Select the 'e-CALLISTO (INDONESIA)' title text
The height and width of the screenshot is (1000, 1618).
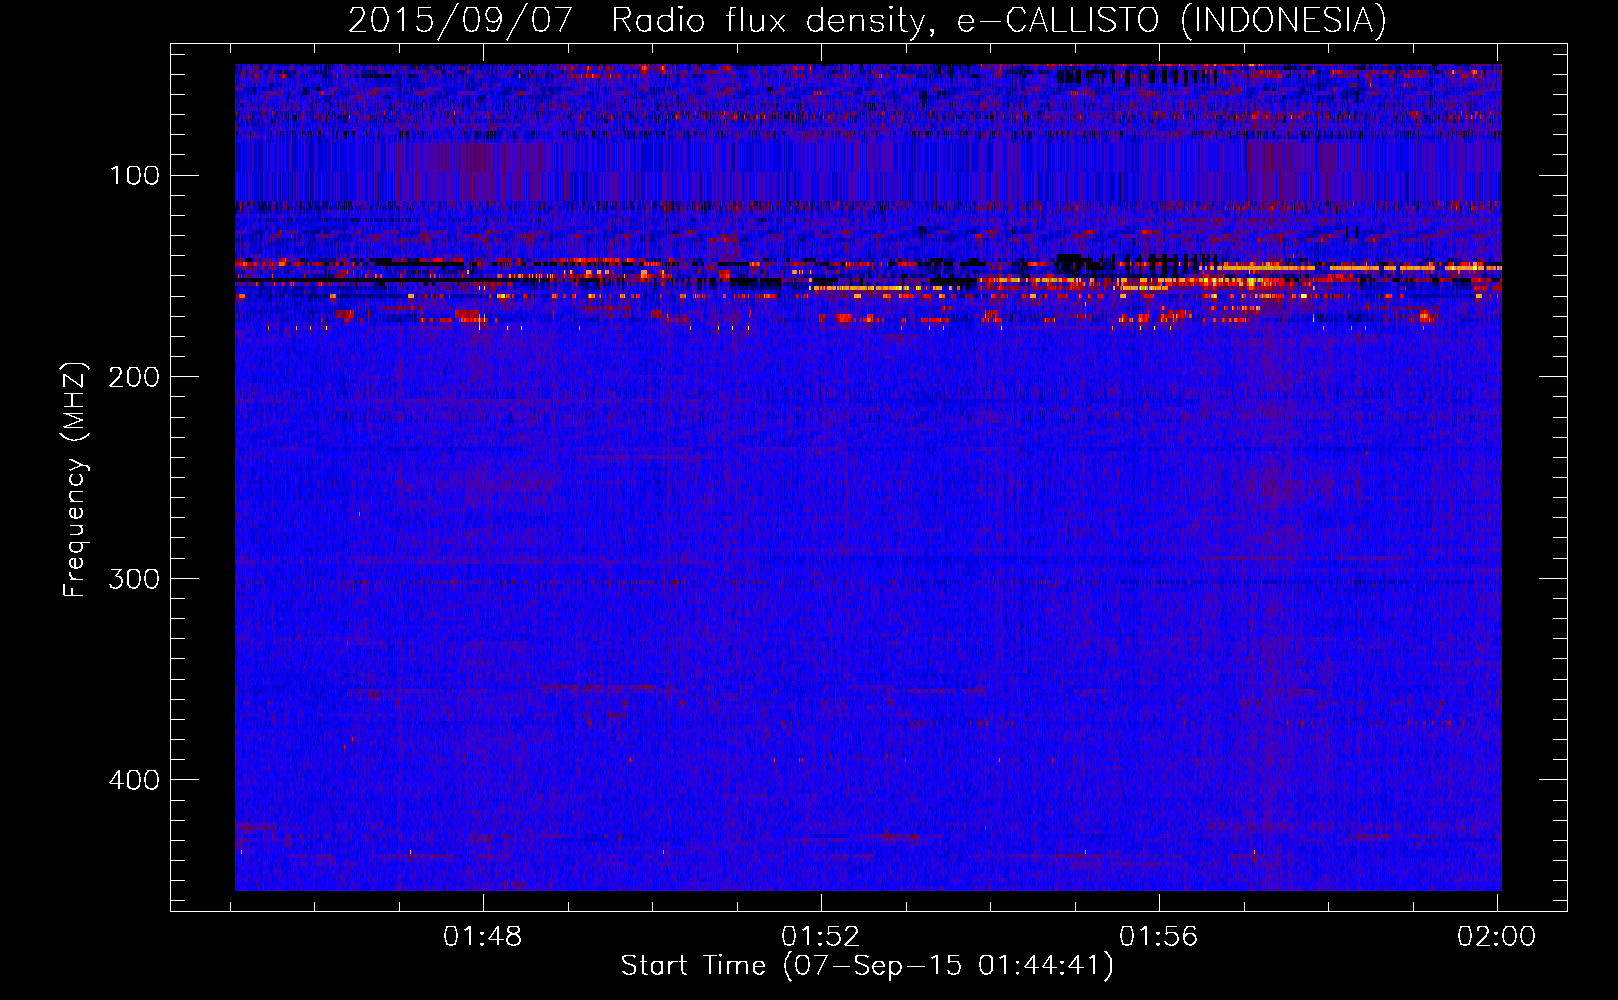coord(1171,21)
